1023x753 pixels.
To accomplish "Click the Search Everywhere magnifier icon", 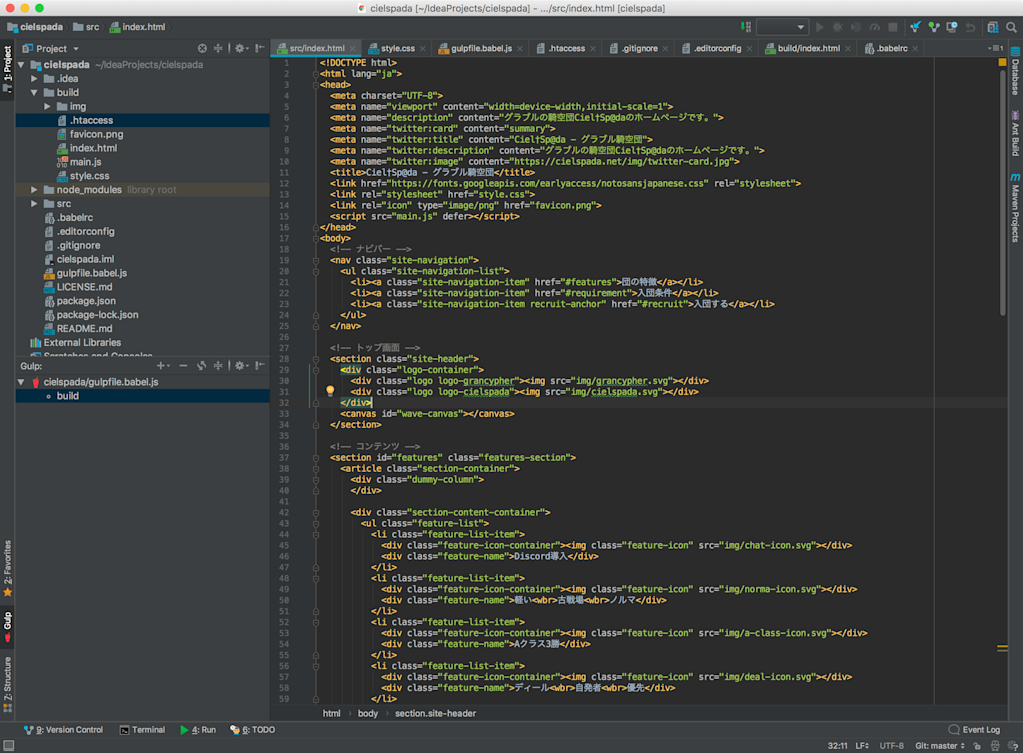I will [x=1011, y=27].
